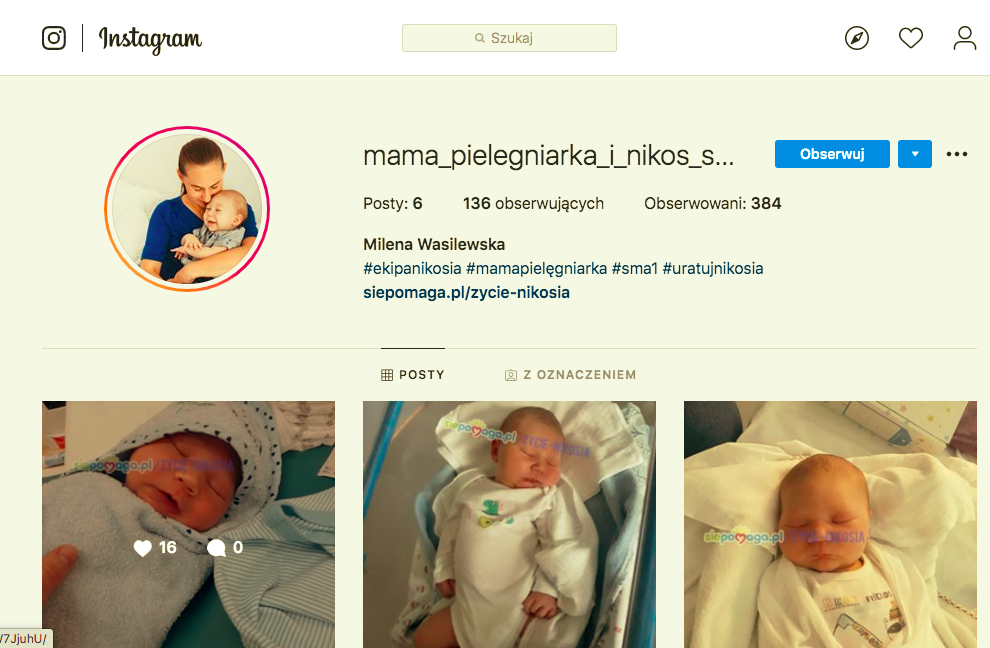This screenshot has width=990, height=648.
Task: Click the likes heart on the first post
Action: coord(143,548)
